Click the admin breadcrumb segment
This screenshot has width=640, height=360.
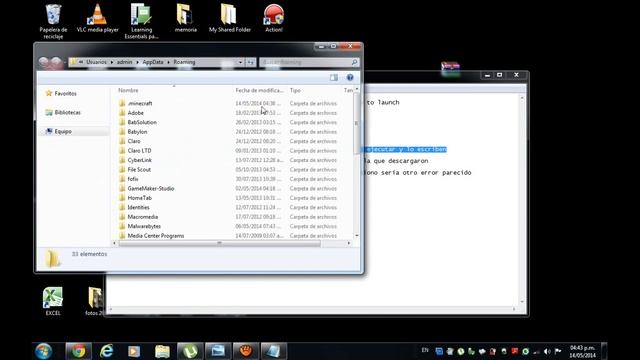(124, 62)
